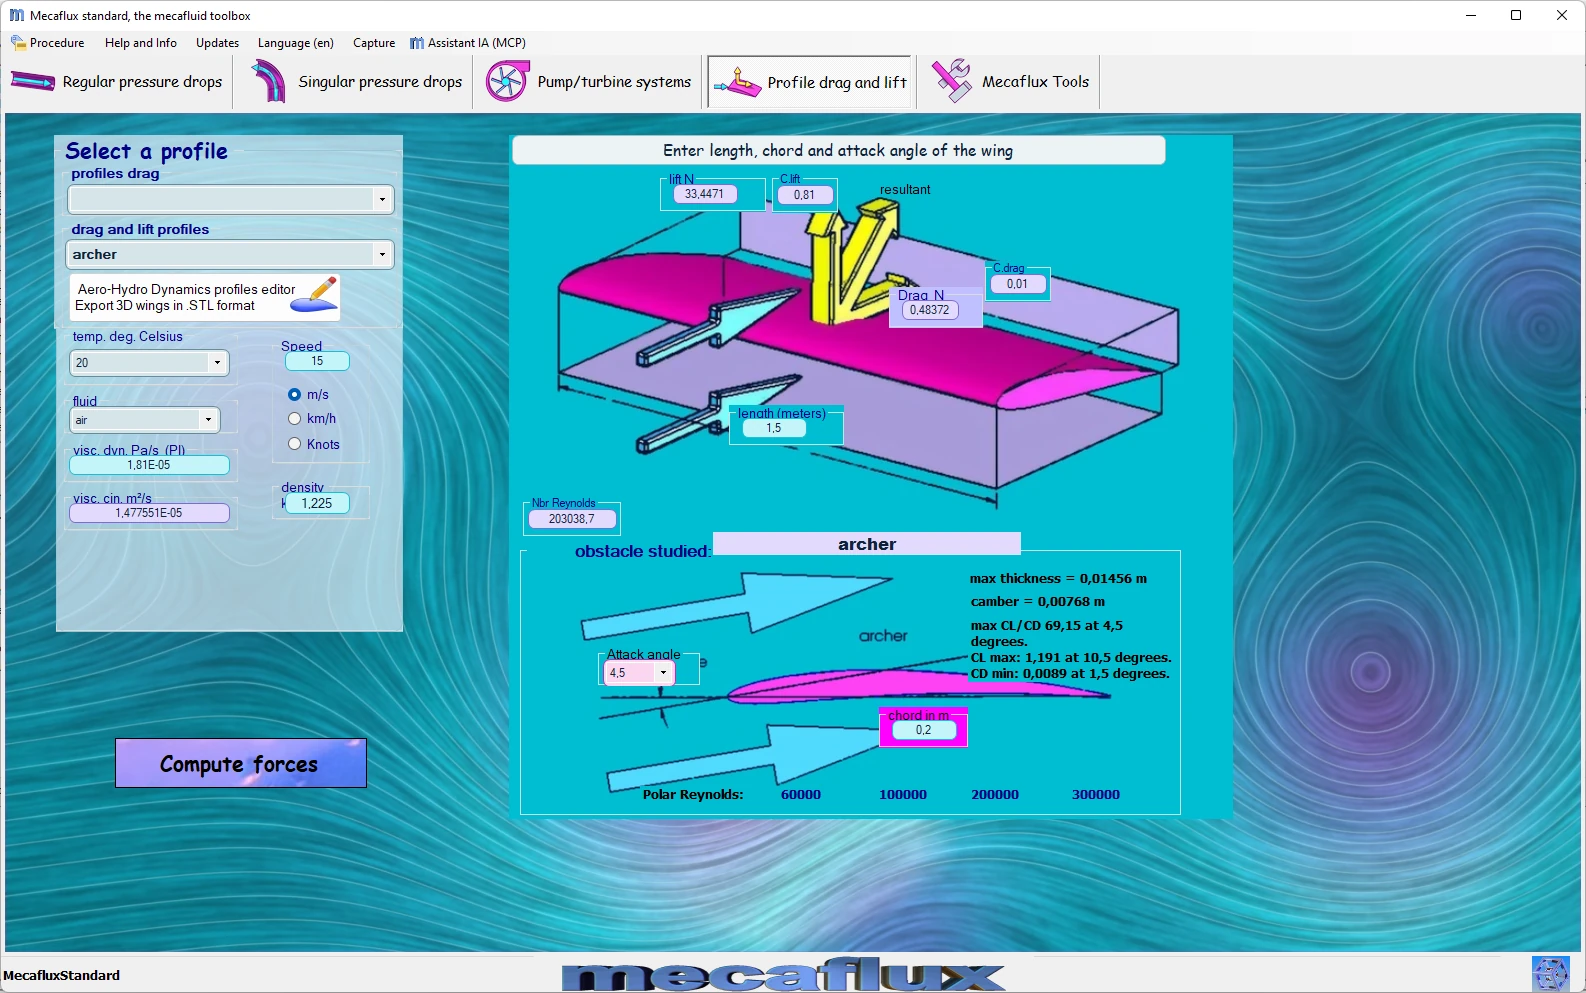Open Singular pressure drops elbow icon

point(268,81)
